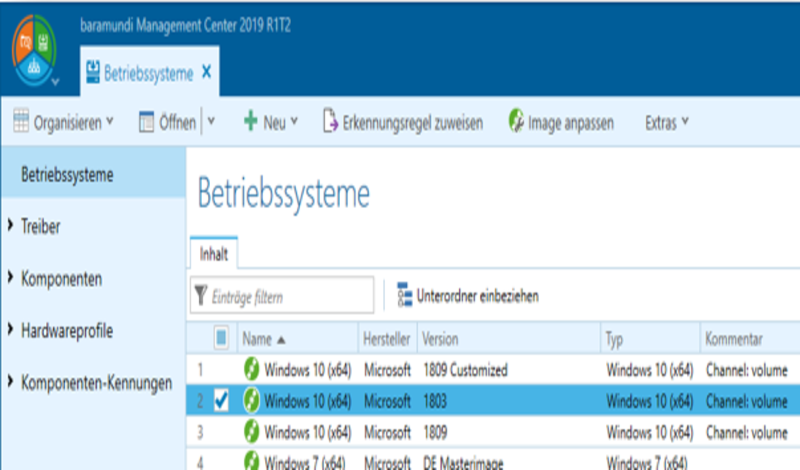Sort by the Hersteller column
The image size is (800, 470).
pyautogui.click(x=386, y=339)
